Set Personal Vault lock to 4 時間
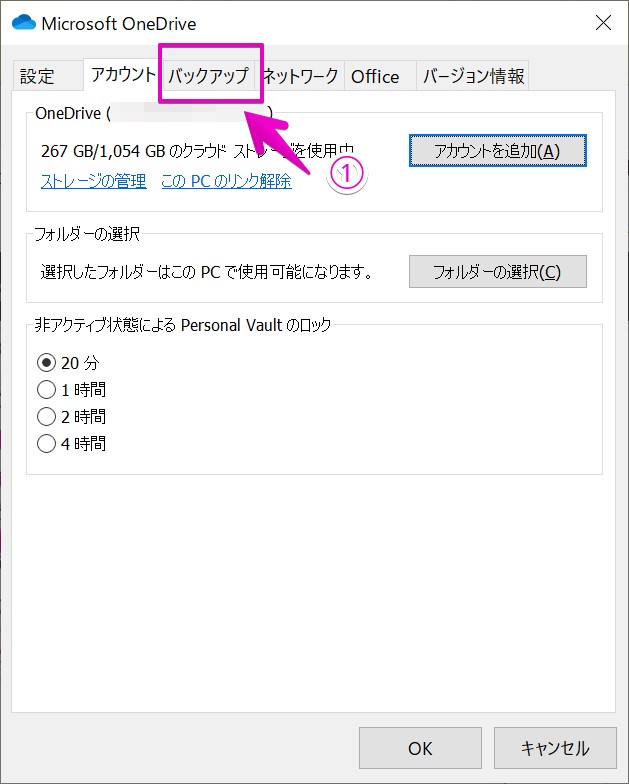Screen dimensions: 629x784 [72, 444]
